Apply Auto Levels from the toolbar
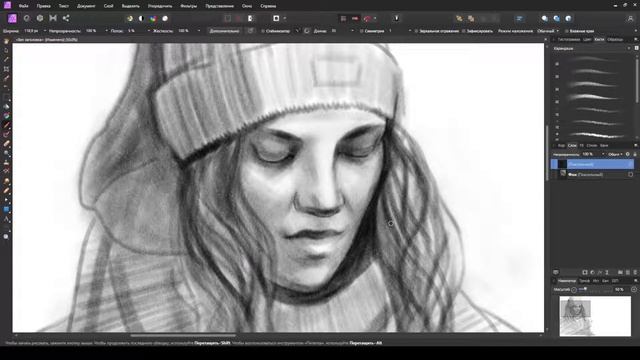The image size is (640, 360). pos(130,18)
